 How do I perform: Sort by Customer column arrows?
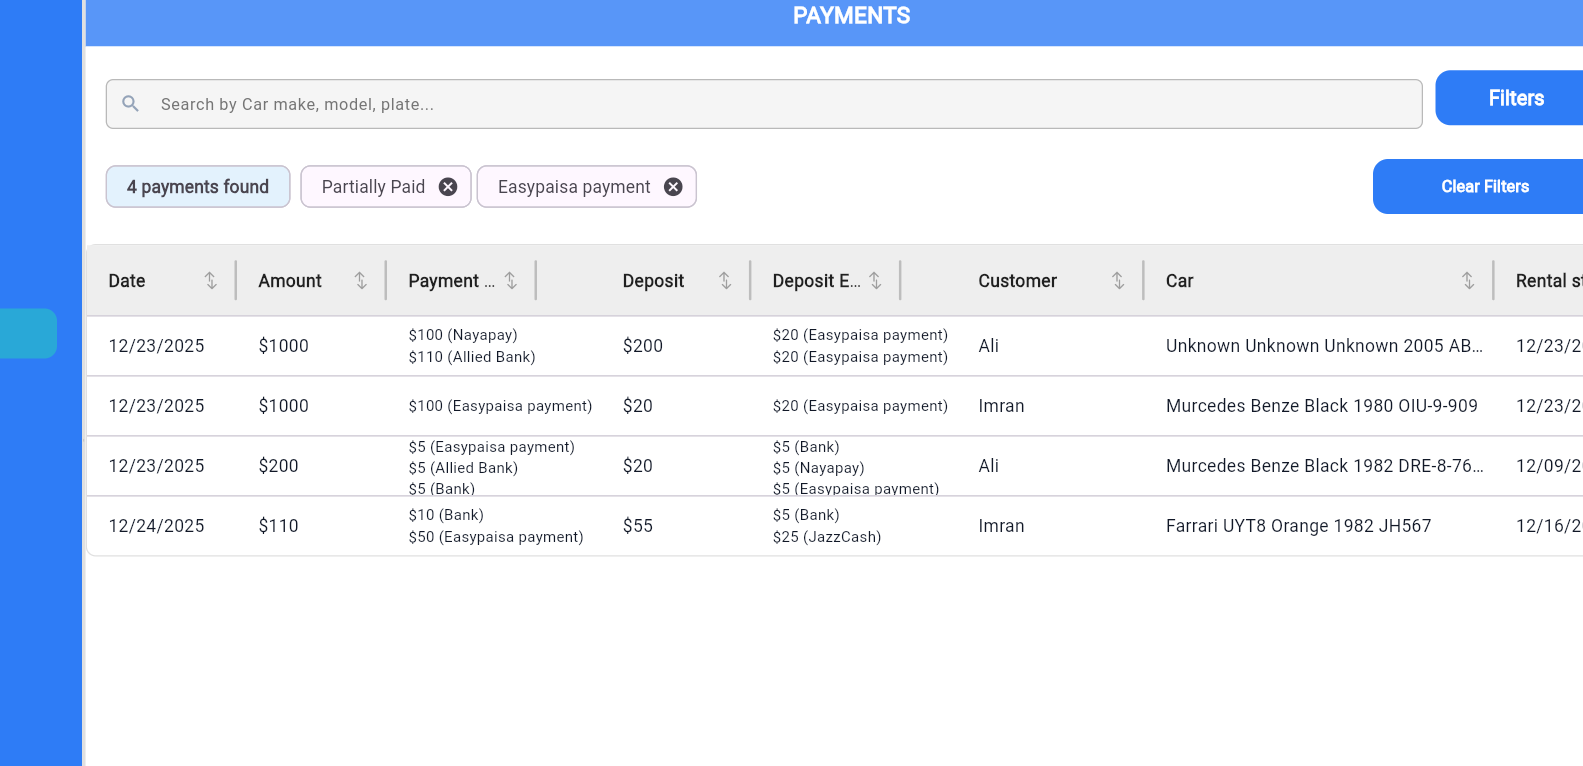pyautogui.click(x=1118, y=281)
